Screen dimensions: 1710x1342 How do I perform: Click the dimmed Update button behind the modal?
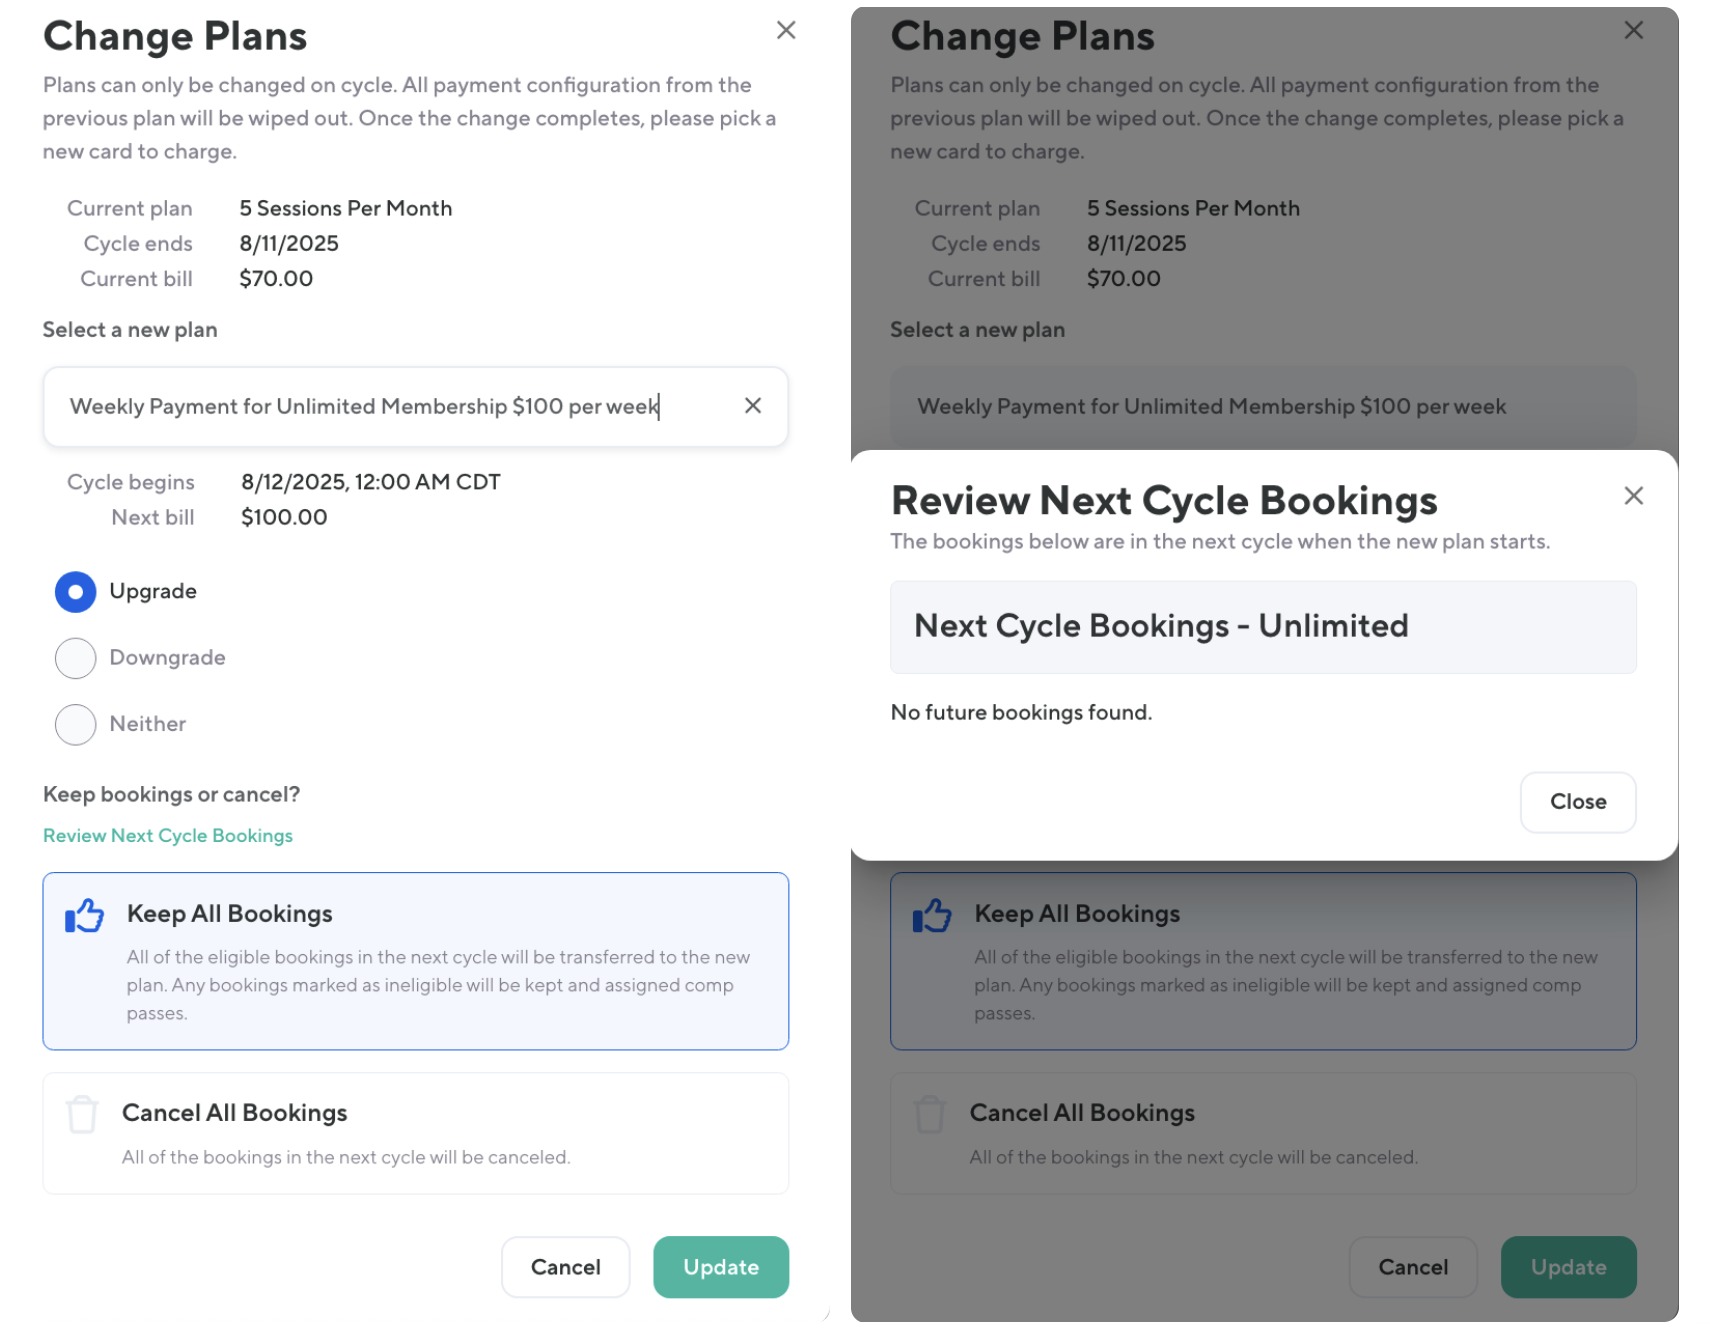[1567, 1267]
